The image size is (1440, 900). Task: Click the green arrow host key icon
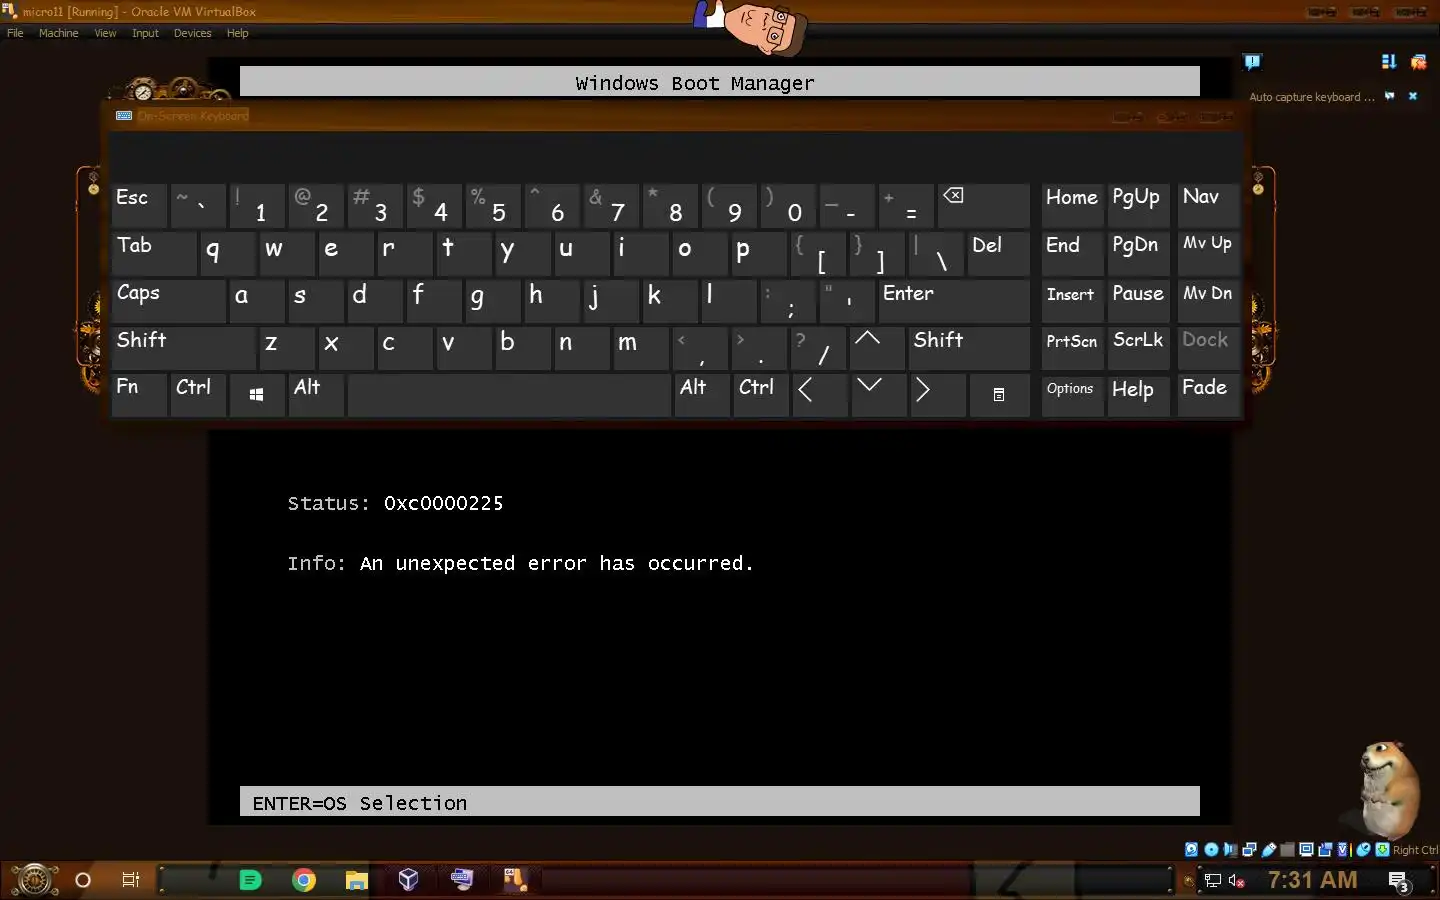coord(1382,850)
